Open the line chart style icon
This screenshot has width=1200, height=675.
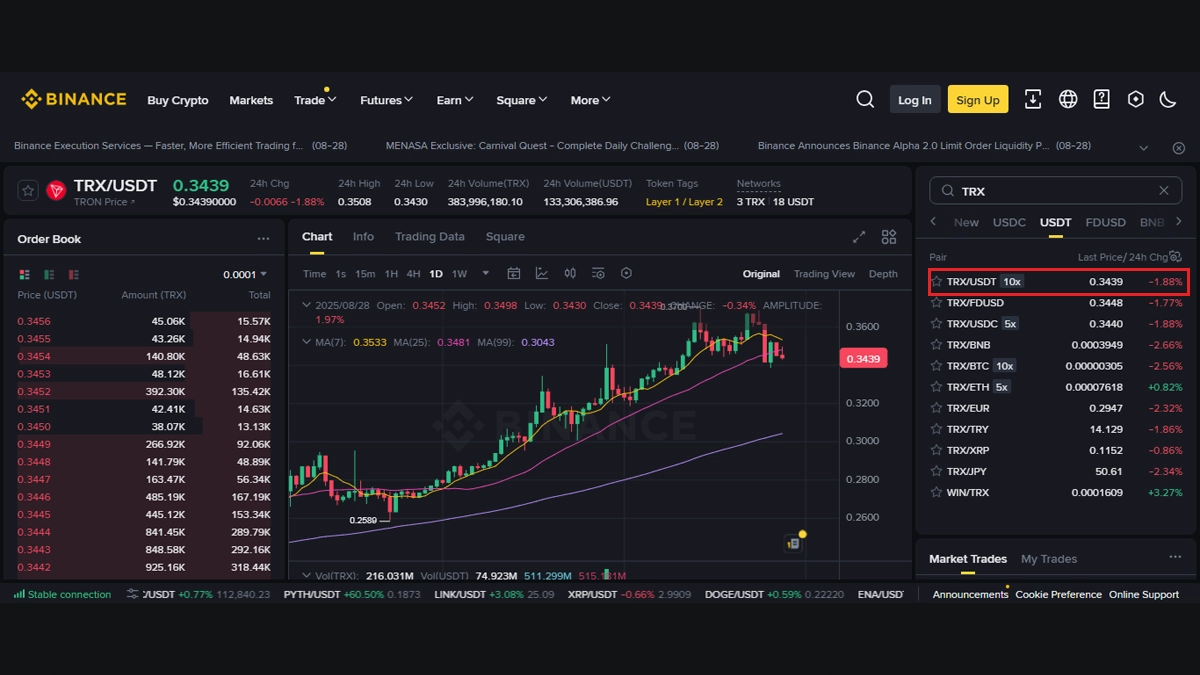542,273
